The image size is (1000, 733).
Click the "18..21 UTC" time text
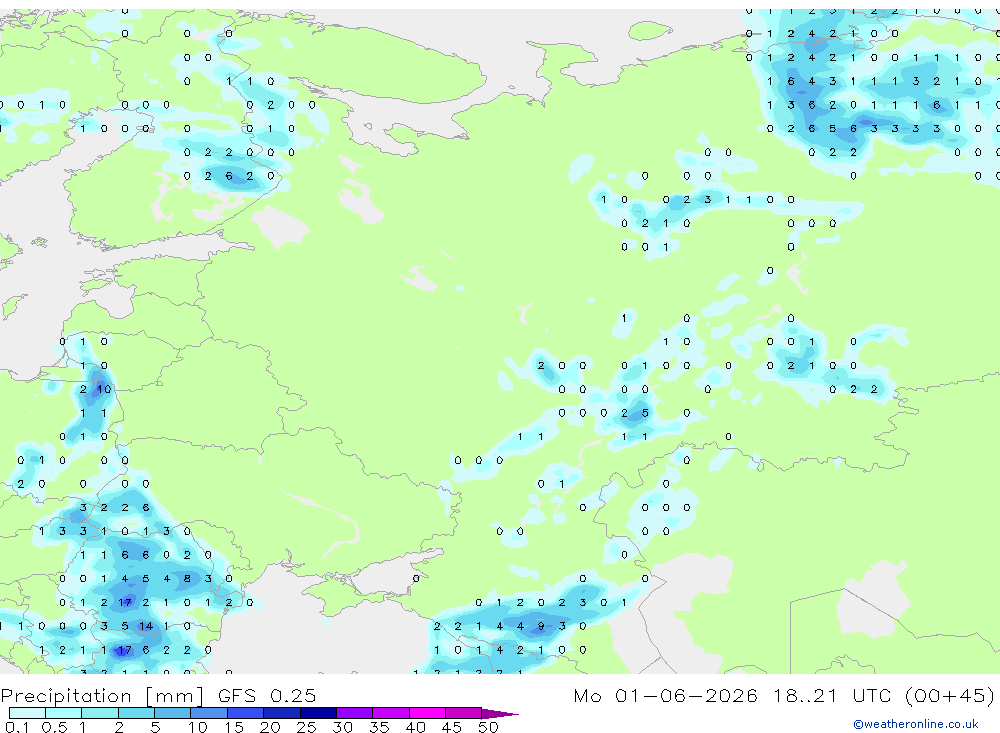832,695
